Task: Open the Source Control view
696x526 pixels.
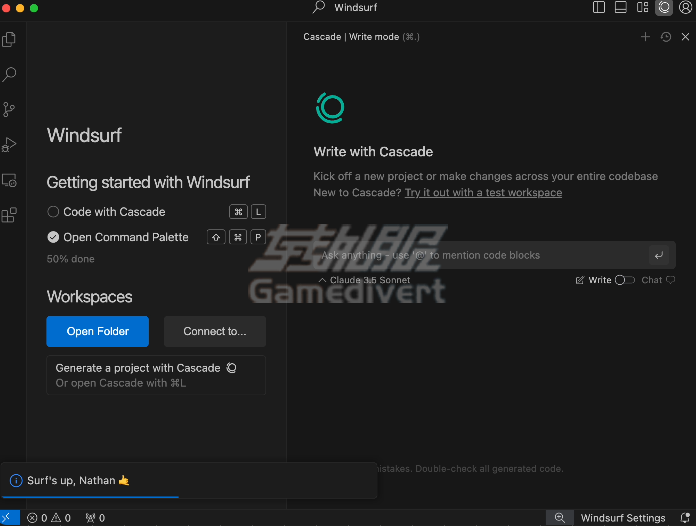Action: [x=8, y=109]
